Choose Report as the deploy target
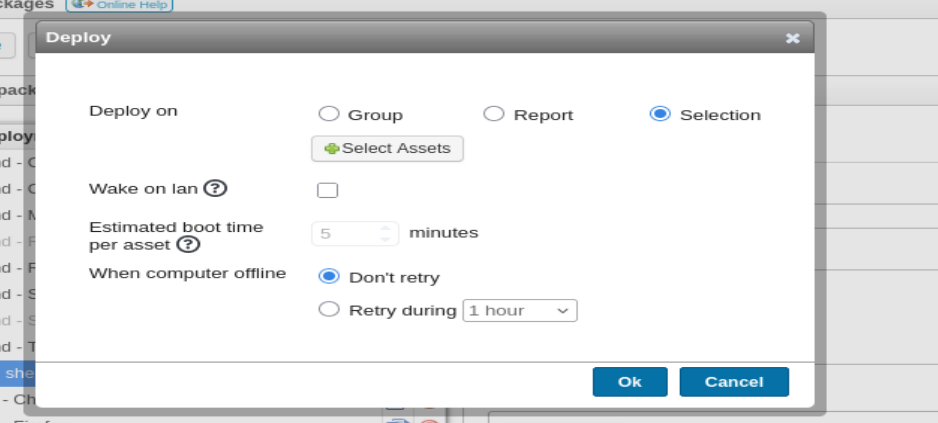The width and height of the screenshot is (938, 423). coord(494,114)
